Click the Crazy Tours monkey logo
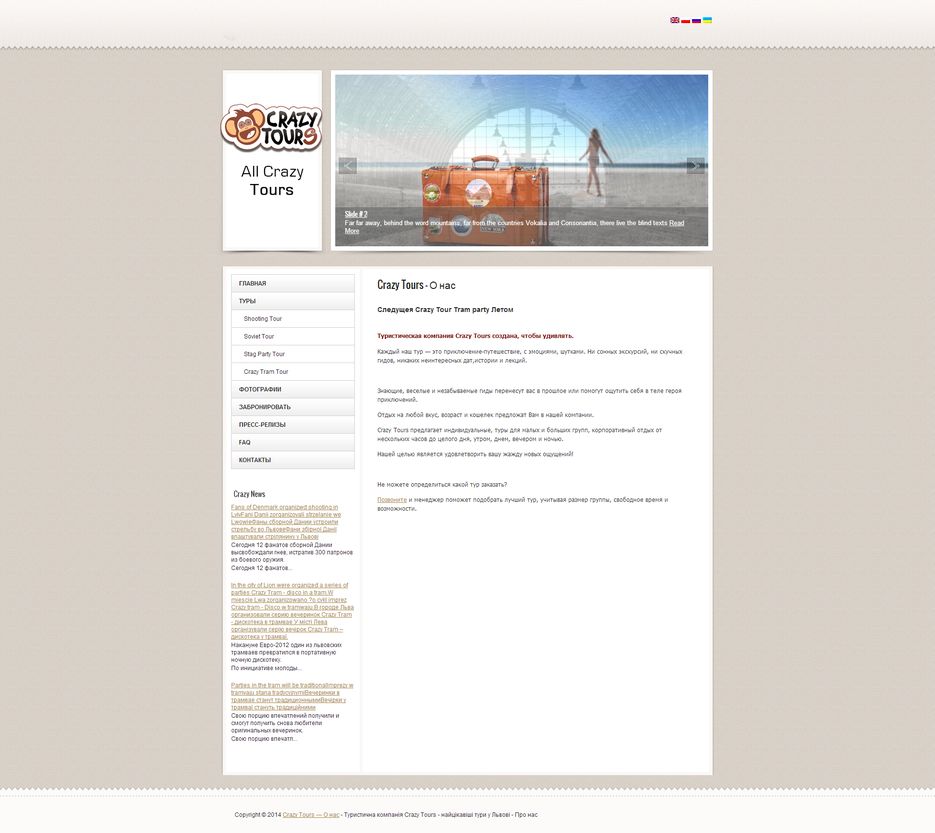 tap(271, 127)
